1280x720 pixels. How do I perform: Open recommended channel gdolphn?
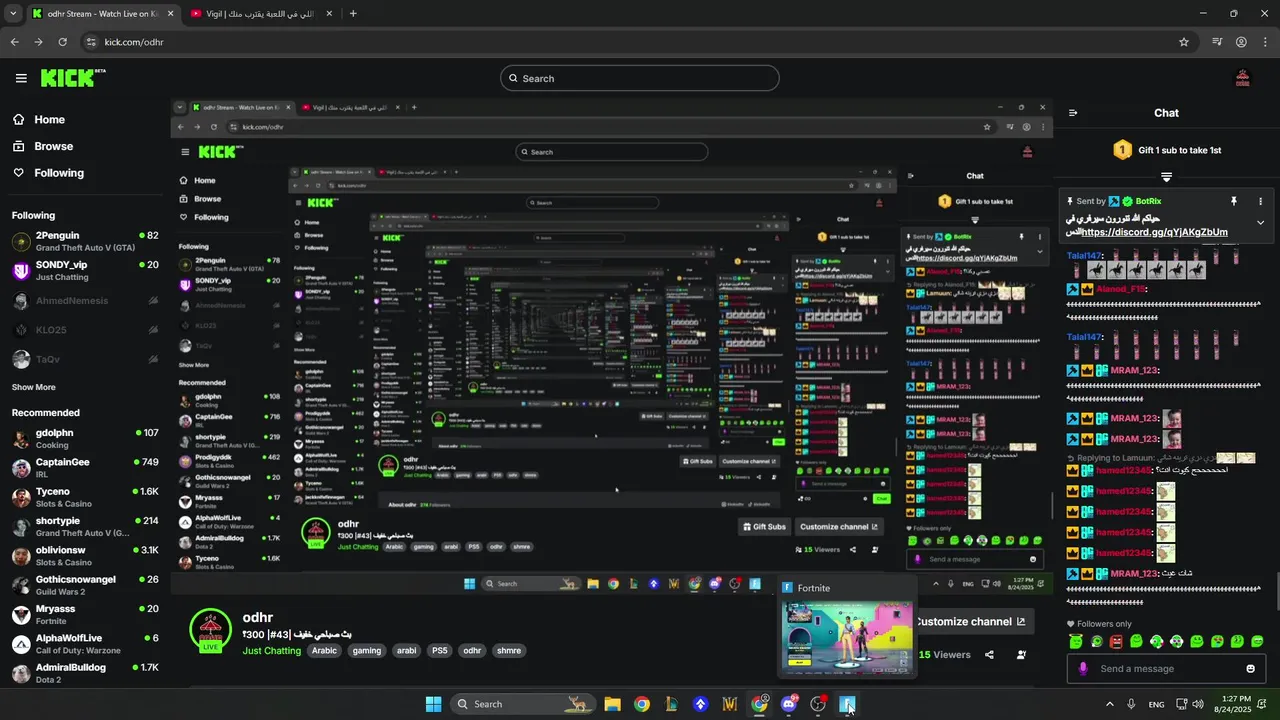click(x=85, y=438)
